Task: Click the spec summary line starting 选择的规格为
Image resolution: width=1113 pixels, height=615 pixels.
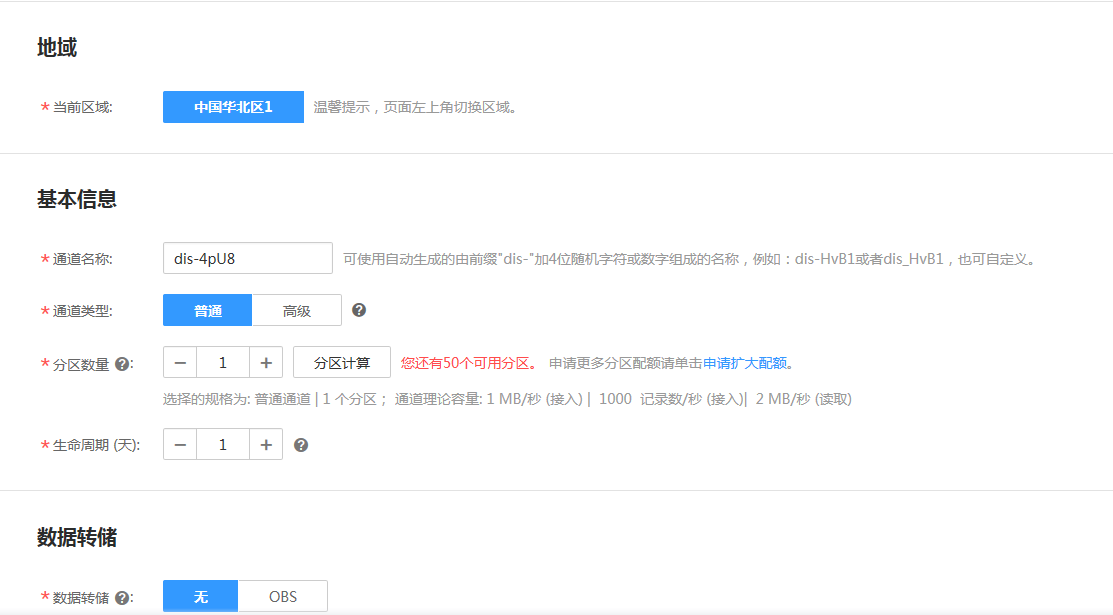Action: coord(507,399)
